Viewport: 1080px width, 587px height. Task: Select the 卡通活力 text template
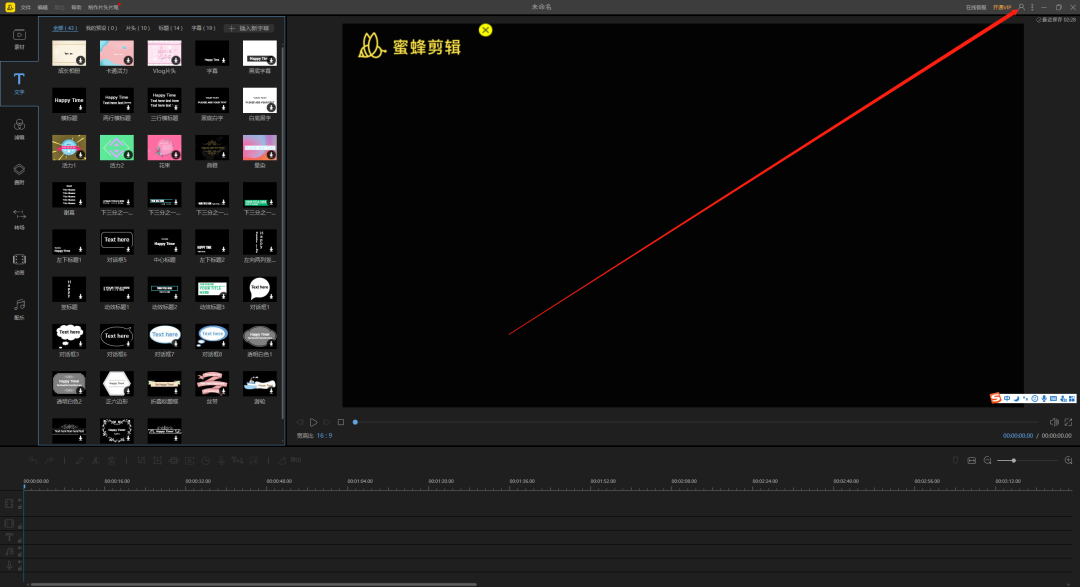click(116, 53)
